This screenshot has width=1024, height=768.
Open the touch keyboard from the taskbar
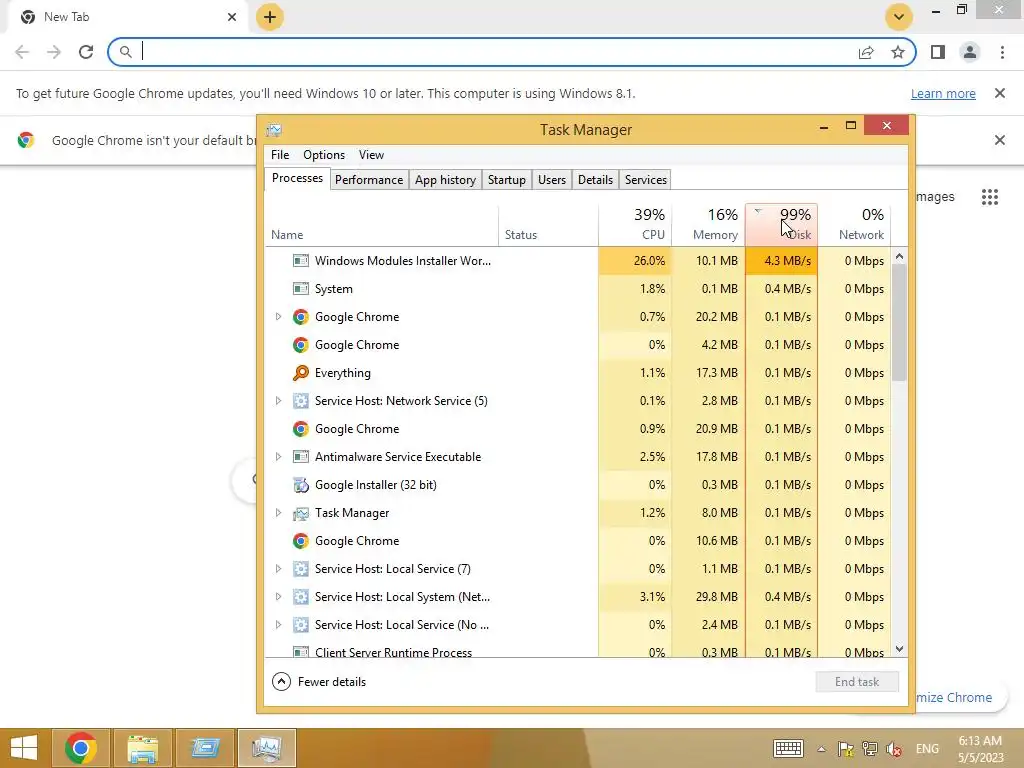click(x=788, y=748)
